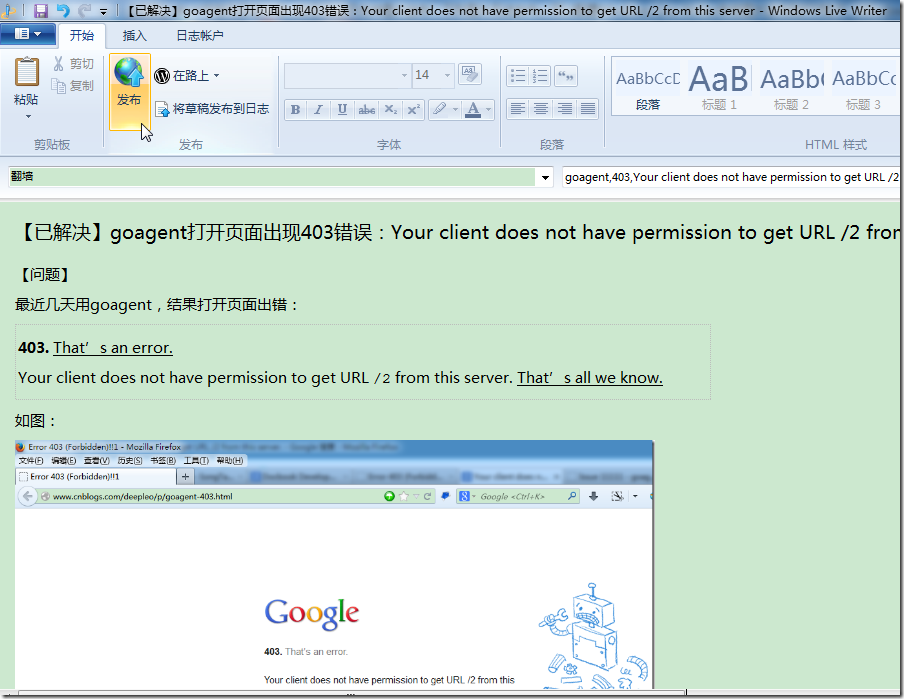Click the 复制 copy button
Screen dimensions: 904x699
click(73, 85)
